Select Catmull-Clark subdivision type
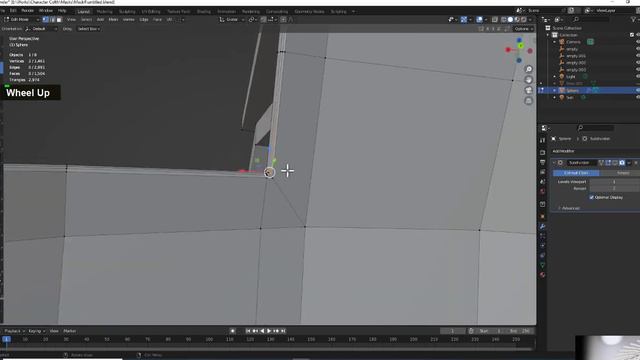Screen dimensions: 640x360 [576, 173]
